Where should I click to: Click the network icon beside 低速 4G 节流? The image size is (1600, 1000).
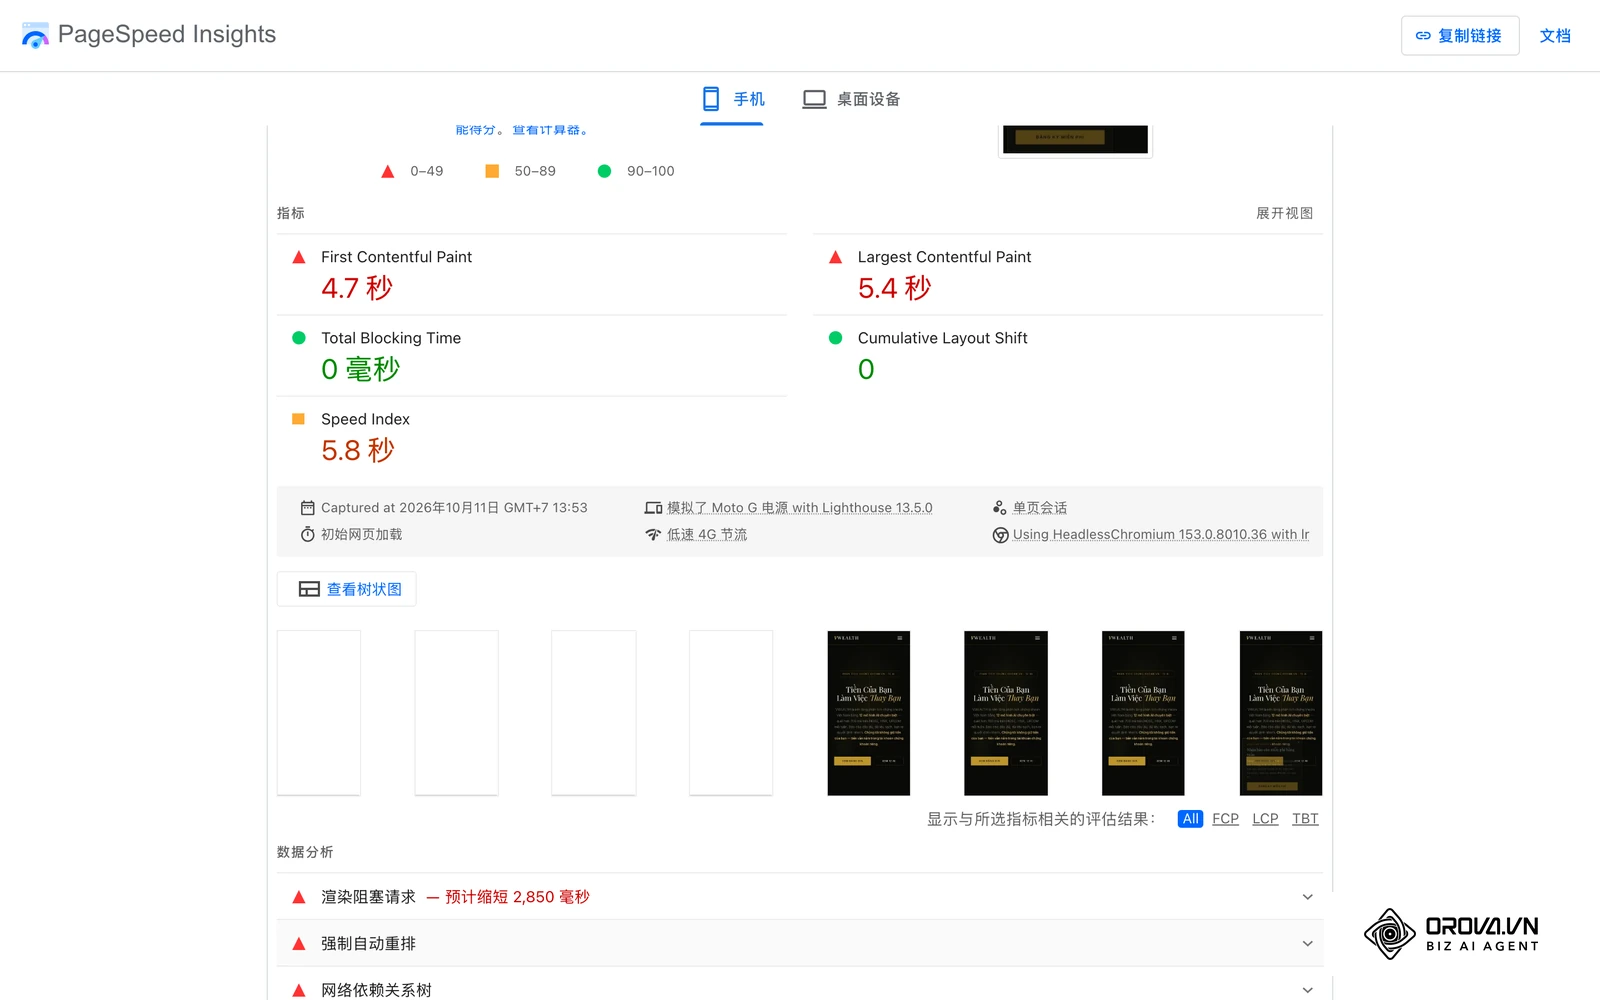pyautogui.click(x=653, y=534)
